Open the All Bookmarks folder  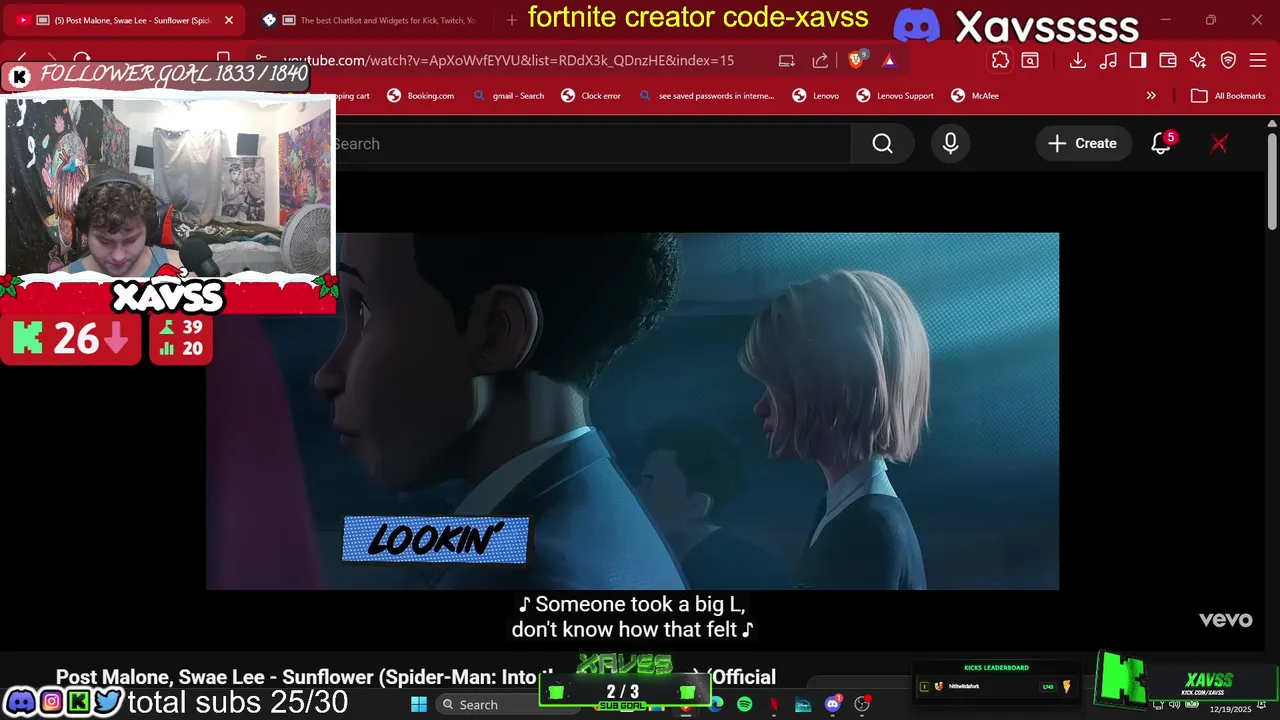(1229, 96)
